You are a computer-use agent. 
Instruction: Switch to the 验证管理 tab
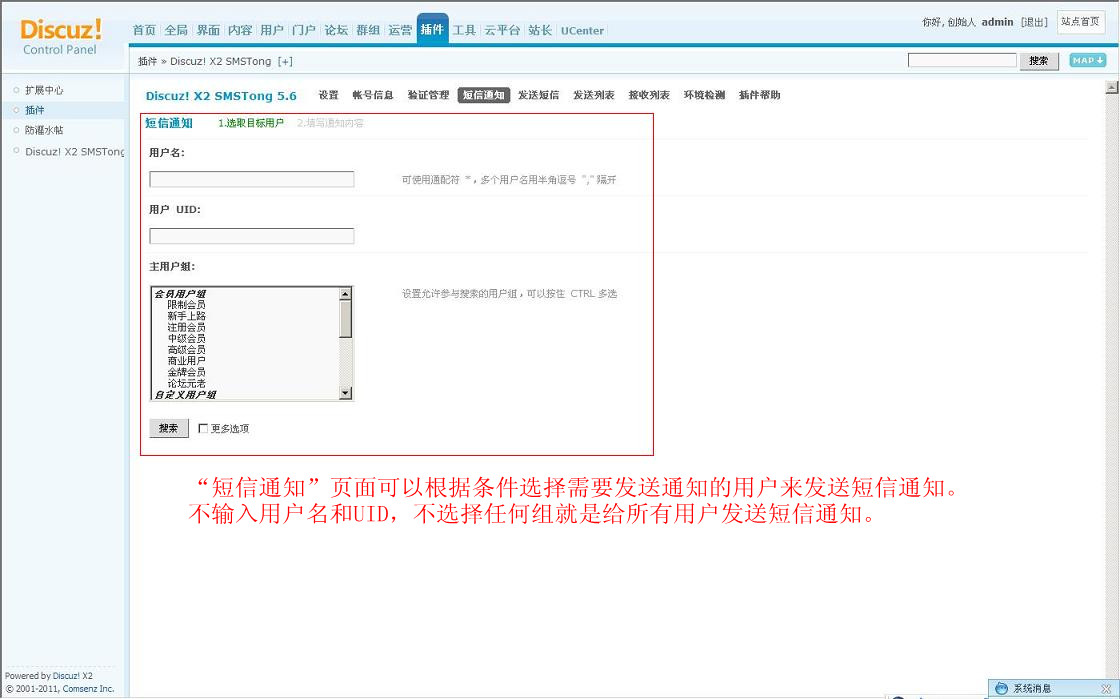(x=429, y=95)
